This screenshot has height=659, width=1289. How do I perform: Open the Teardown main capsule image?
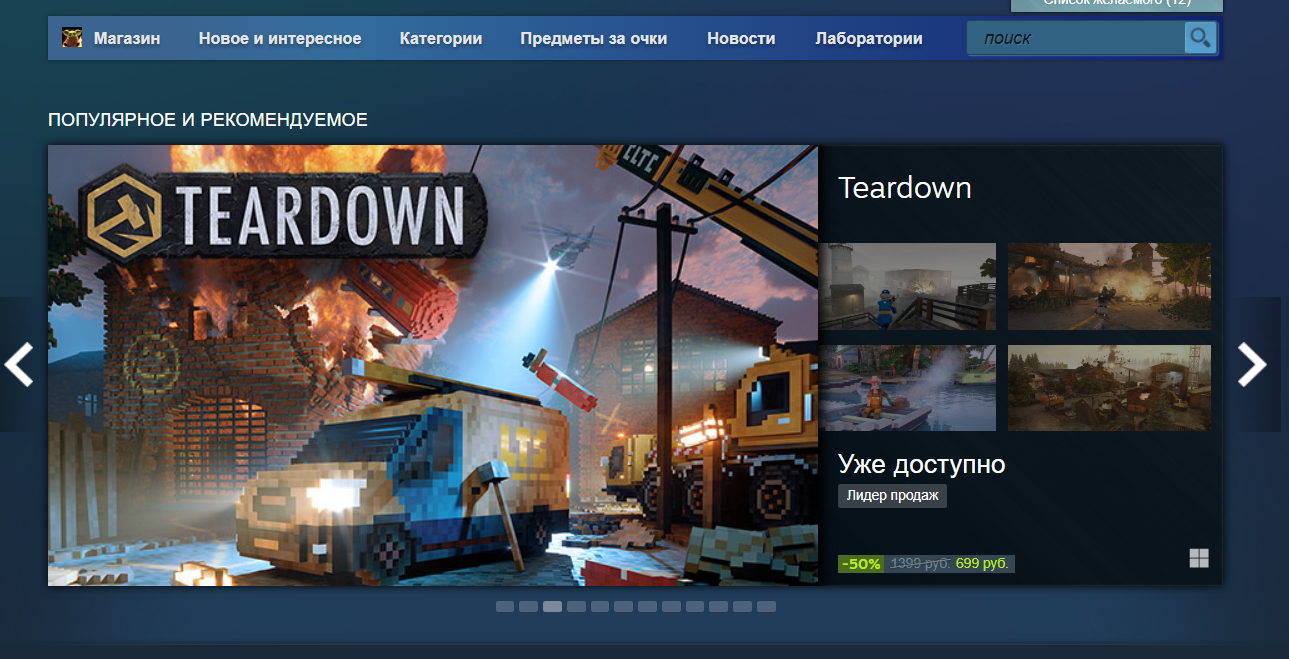pyautogui.click(x=433, y=365)
